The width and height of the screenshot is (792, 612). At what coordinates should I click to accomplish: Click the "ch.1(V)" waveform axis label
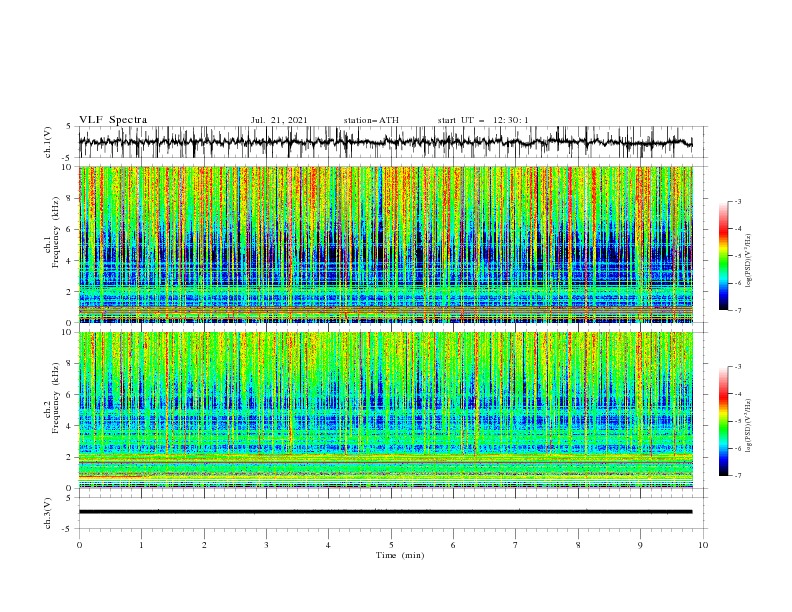point(48,142)
